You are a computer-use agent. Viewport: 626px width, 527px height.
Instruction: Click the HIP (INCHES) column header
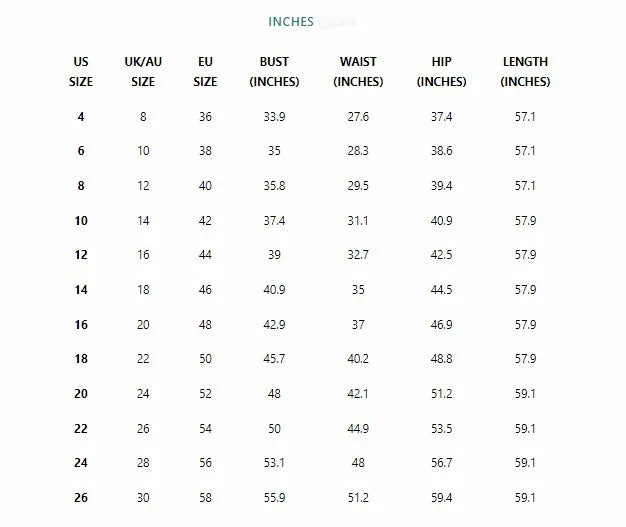coord(441,71)
